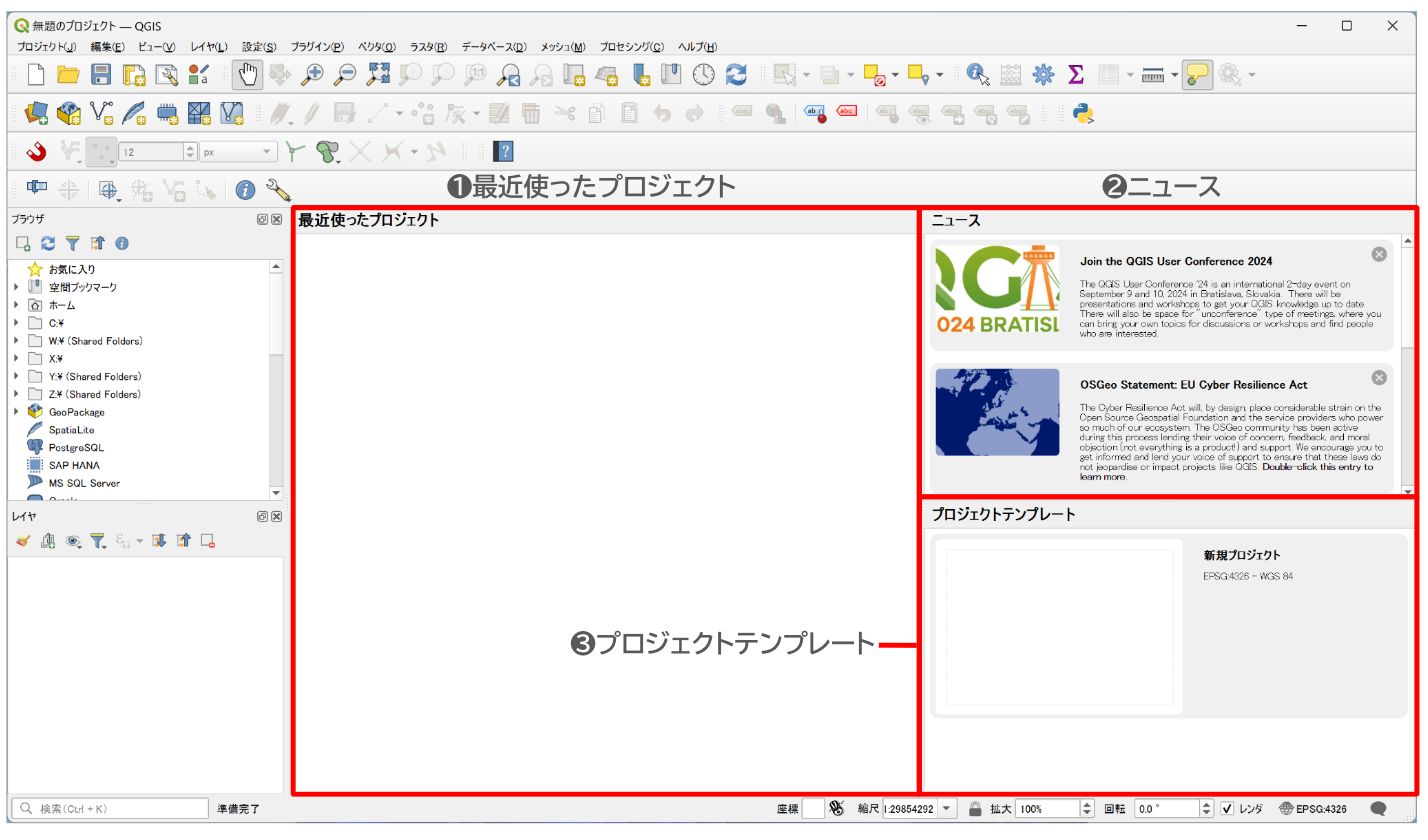Open the px units dropdown
The image size is (1428, 840).
coord(238,152)
